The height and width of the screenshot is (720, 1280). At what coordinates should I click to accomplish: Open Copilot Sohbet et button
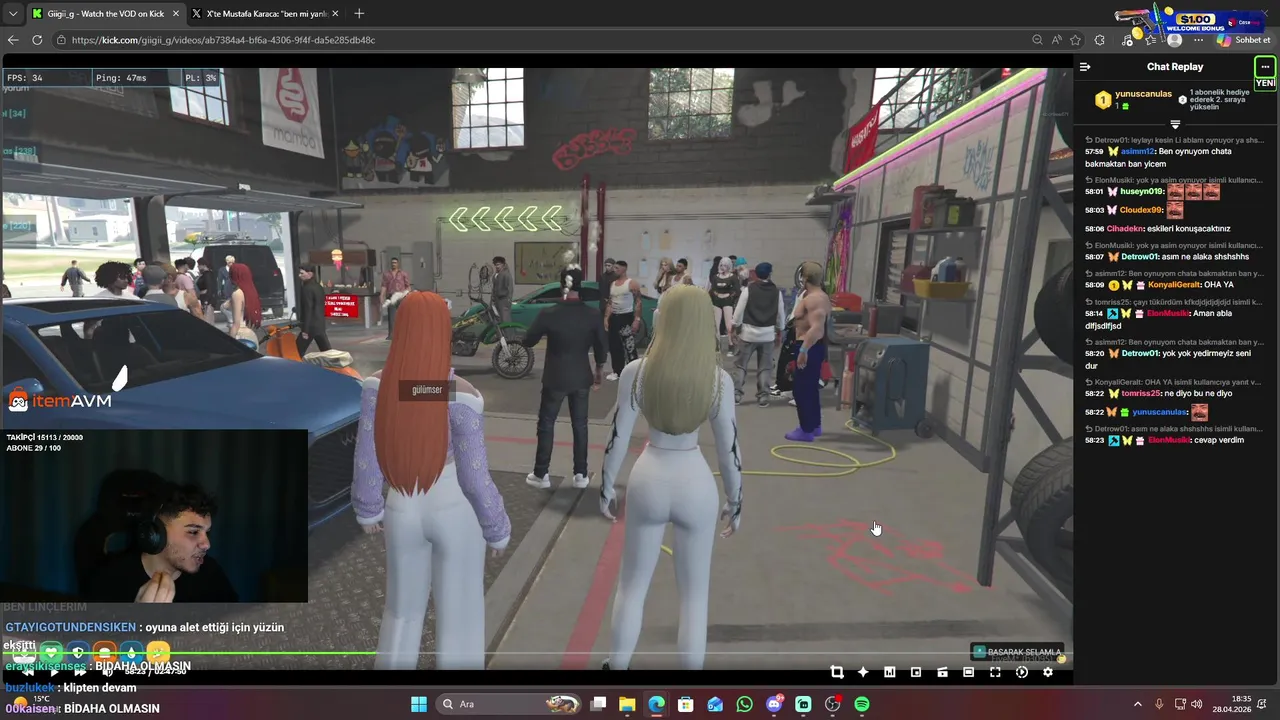pos(1244,40)
